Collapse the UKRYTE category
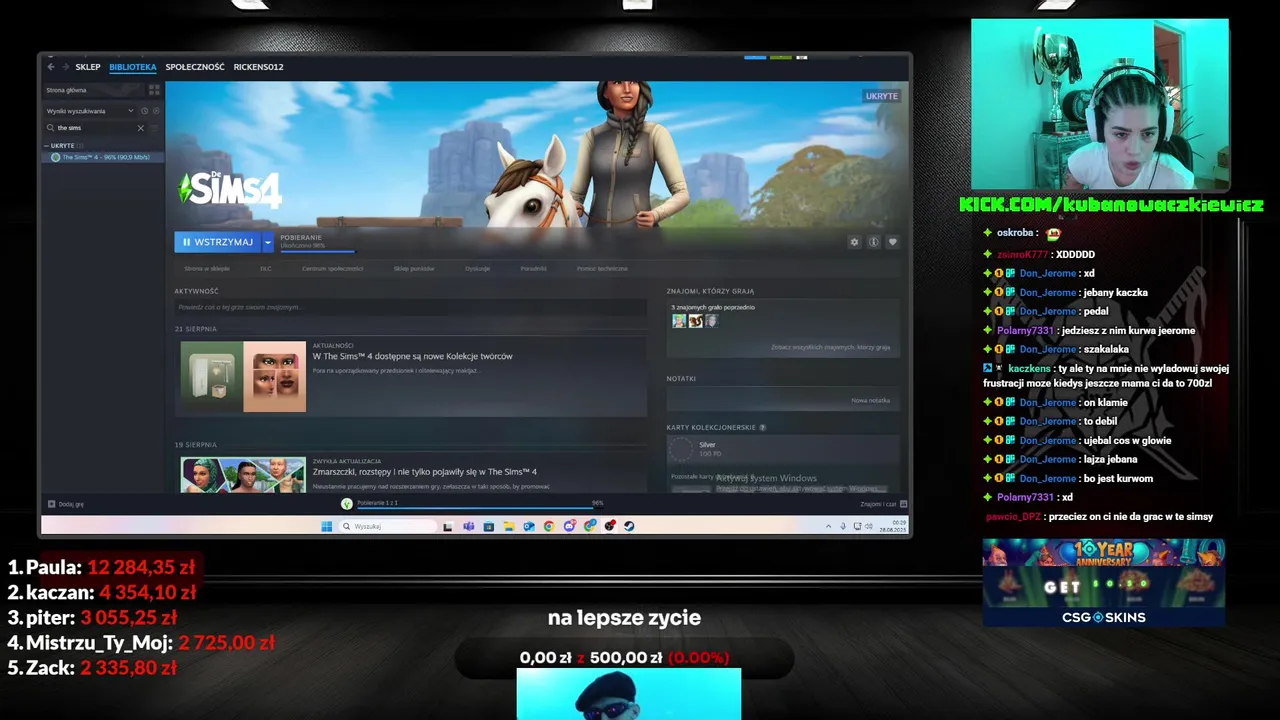The width and height of the screenshot is (1280, 720). tap(62, 146)
